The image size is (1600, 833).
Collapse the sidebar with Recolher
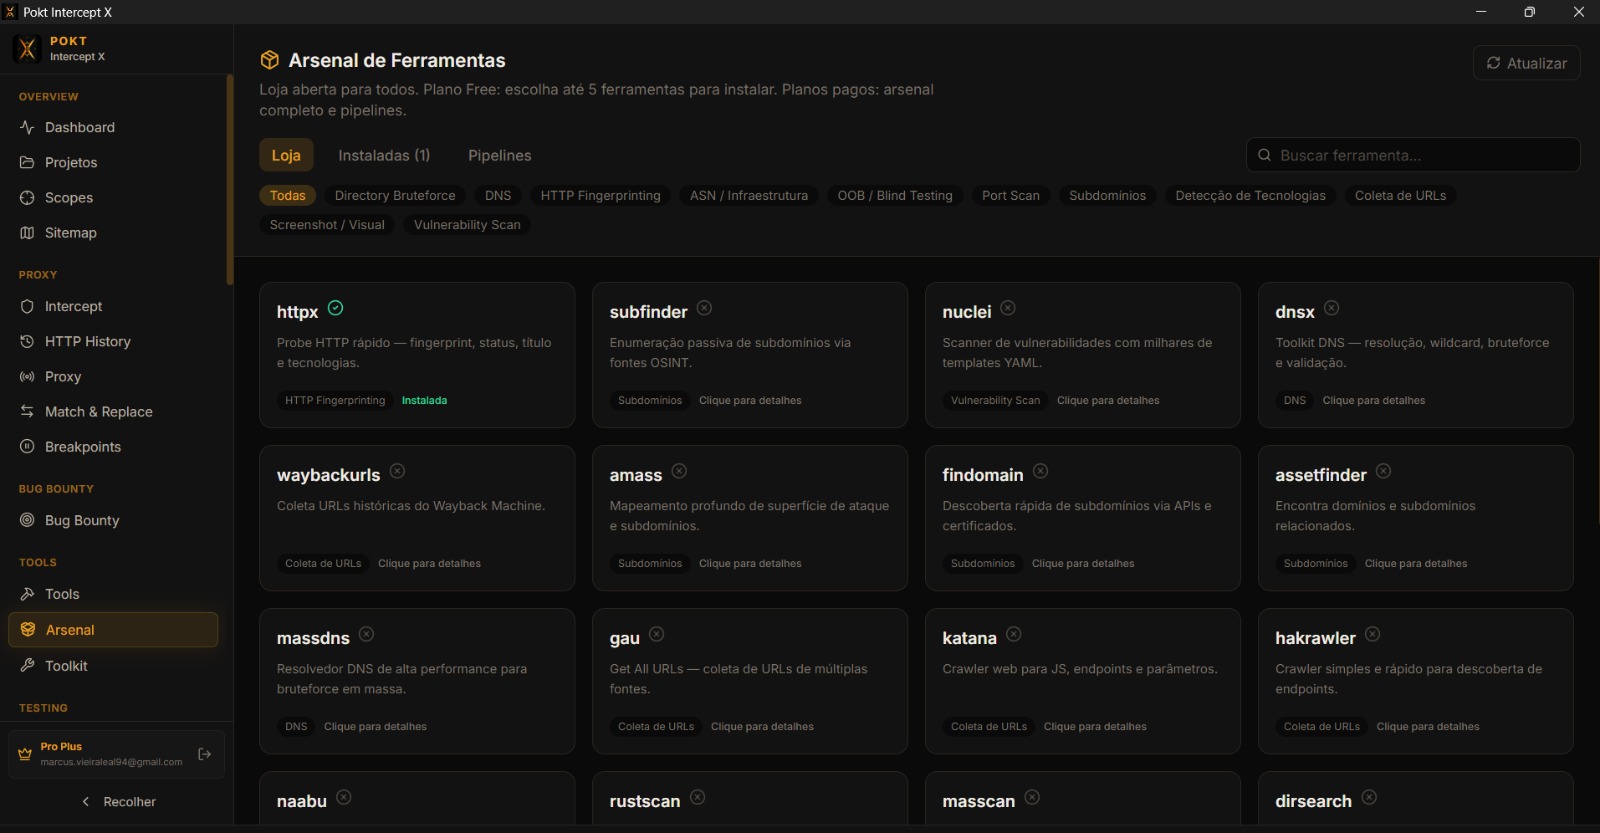(x=118, y=802)
